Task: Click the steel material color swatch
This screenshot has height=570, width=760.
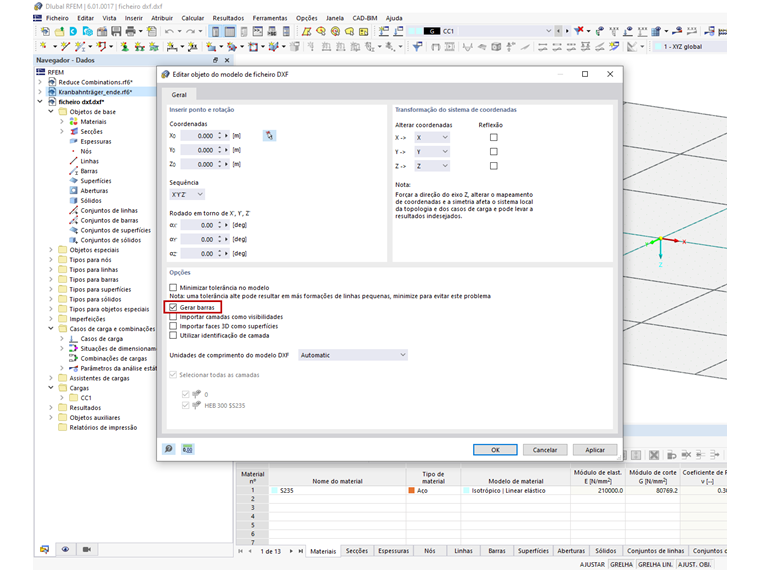Action: (x=412, y=491)
